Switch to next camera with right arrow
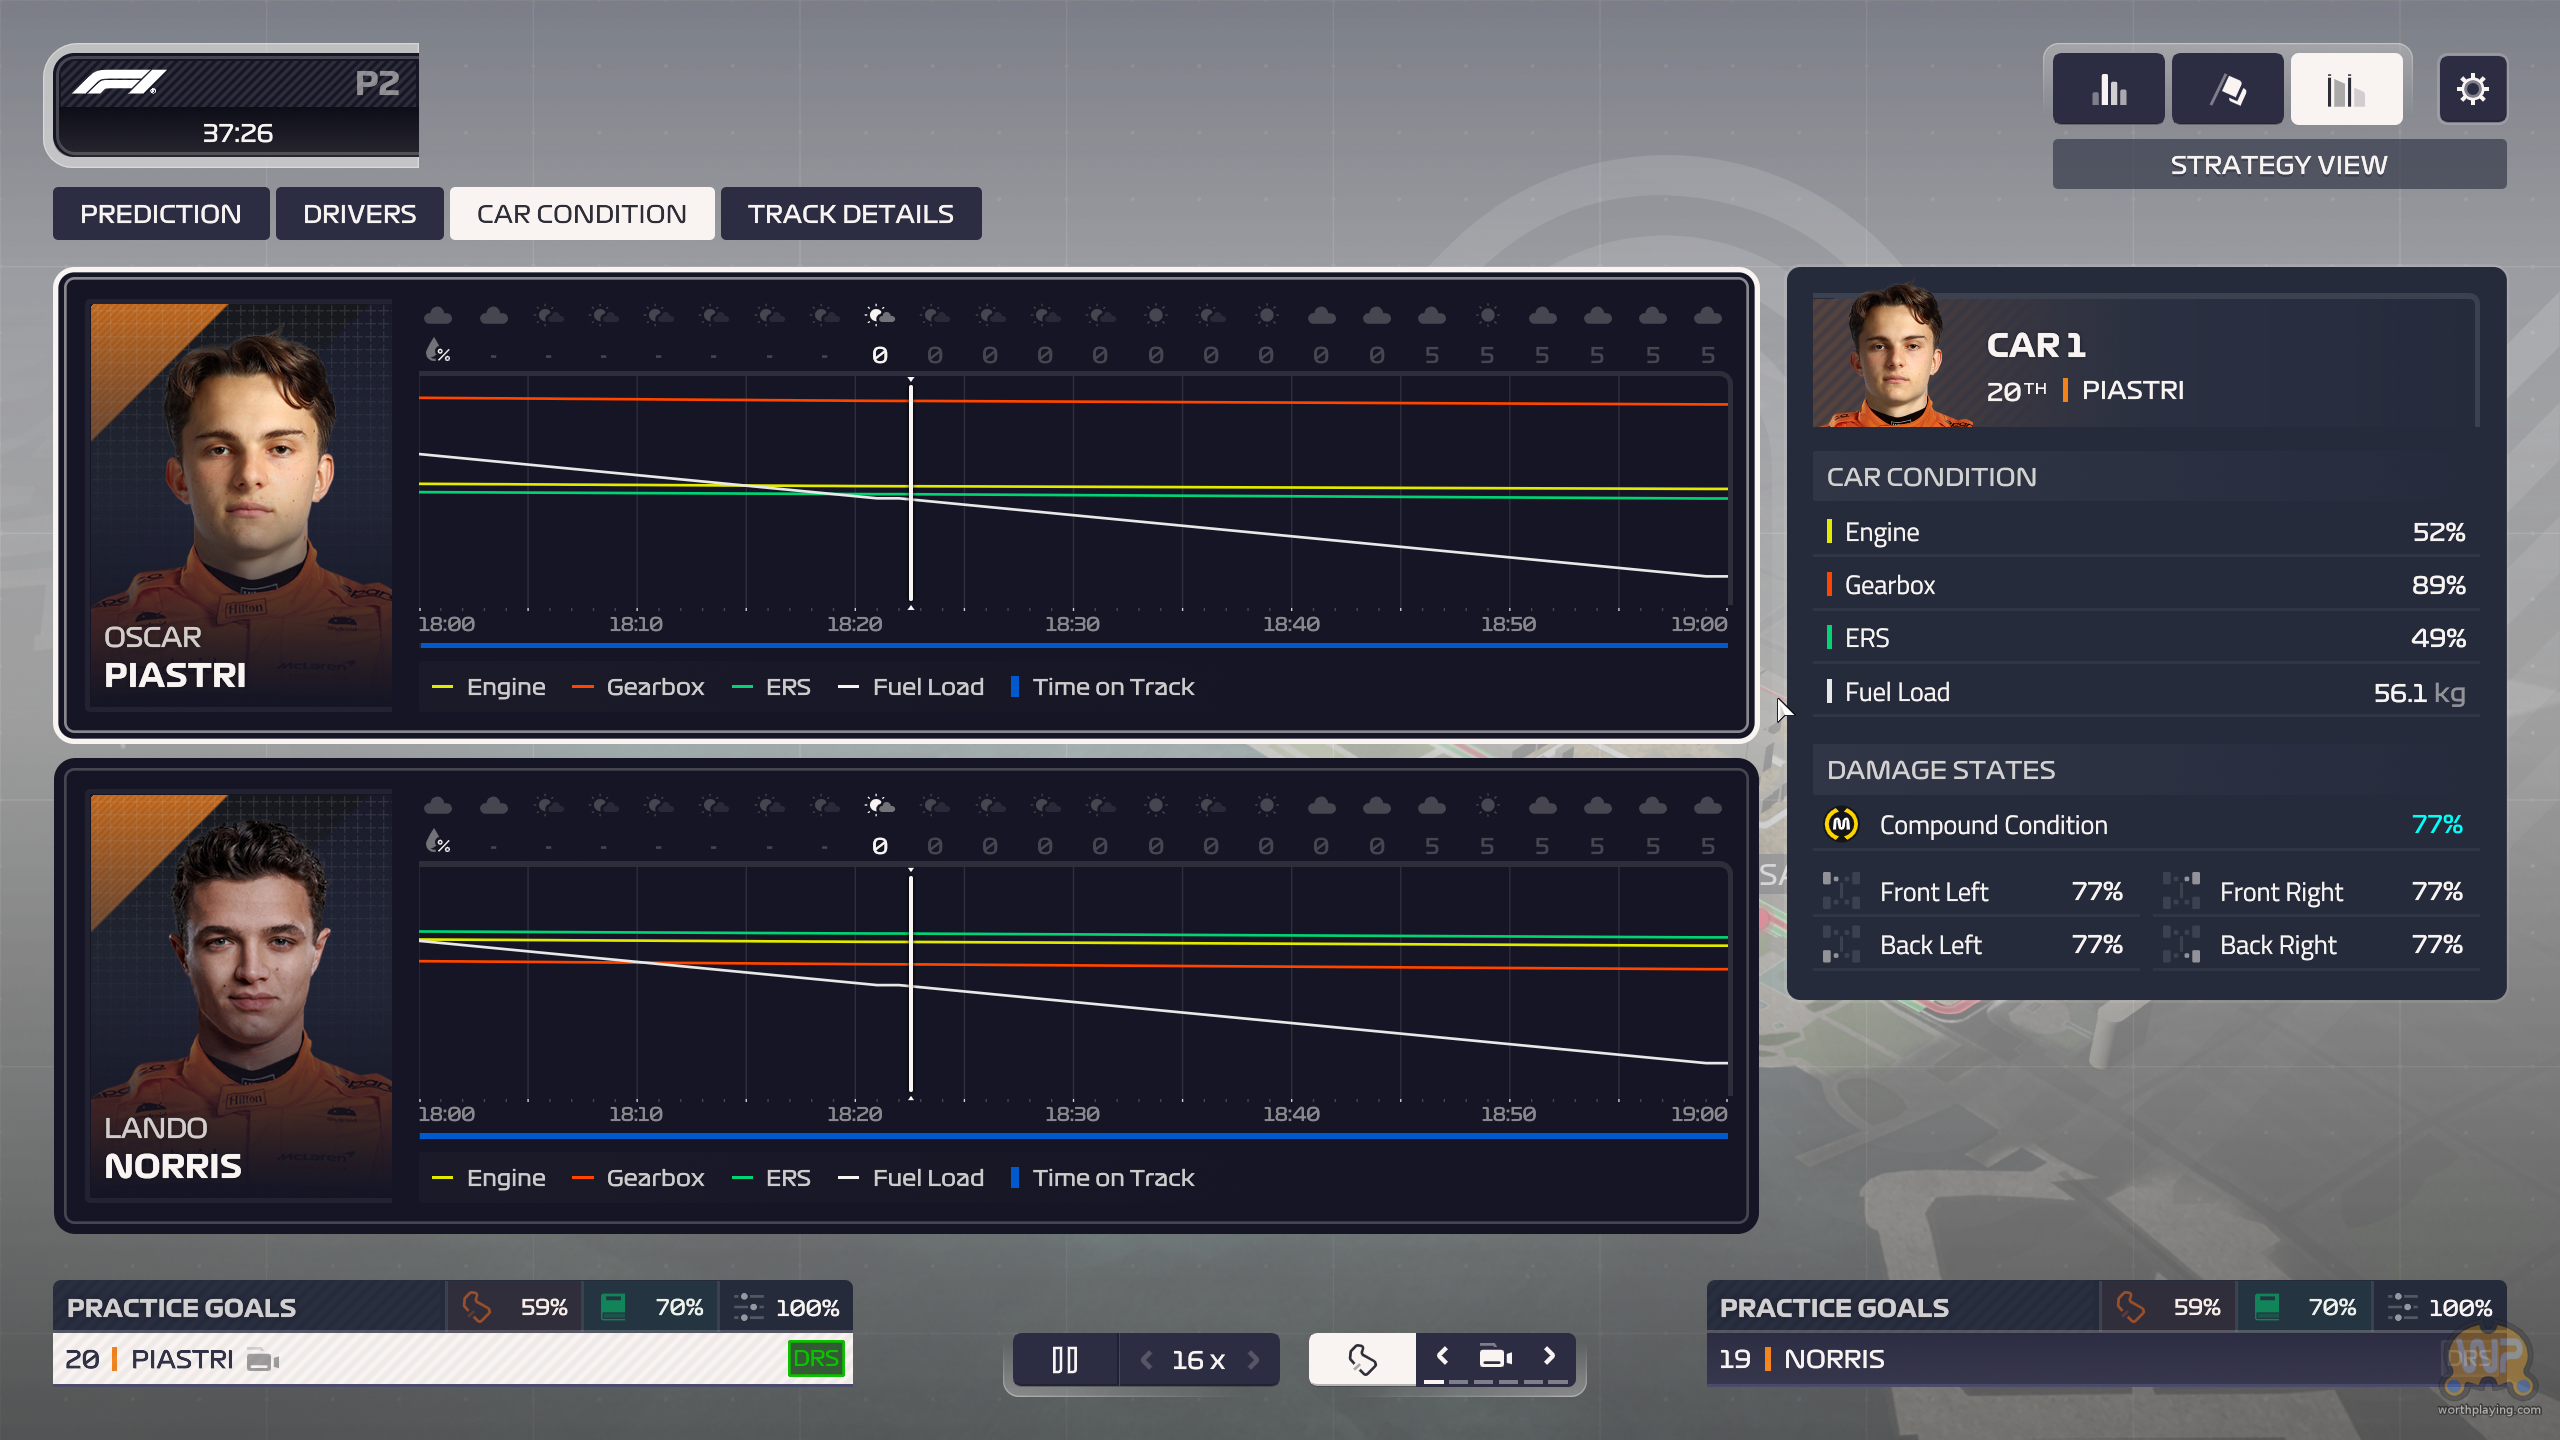 [1549, 1356]
